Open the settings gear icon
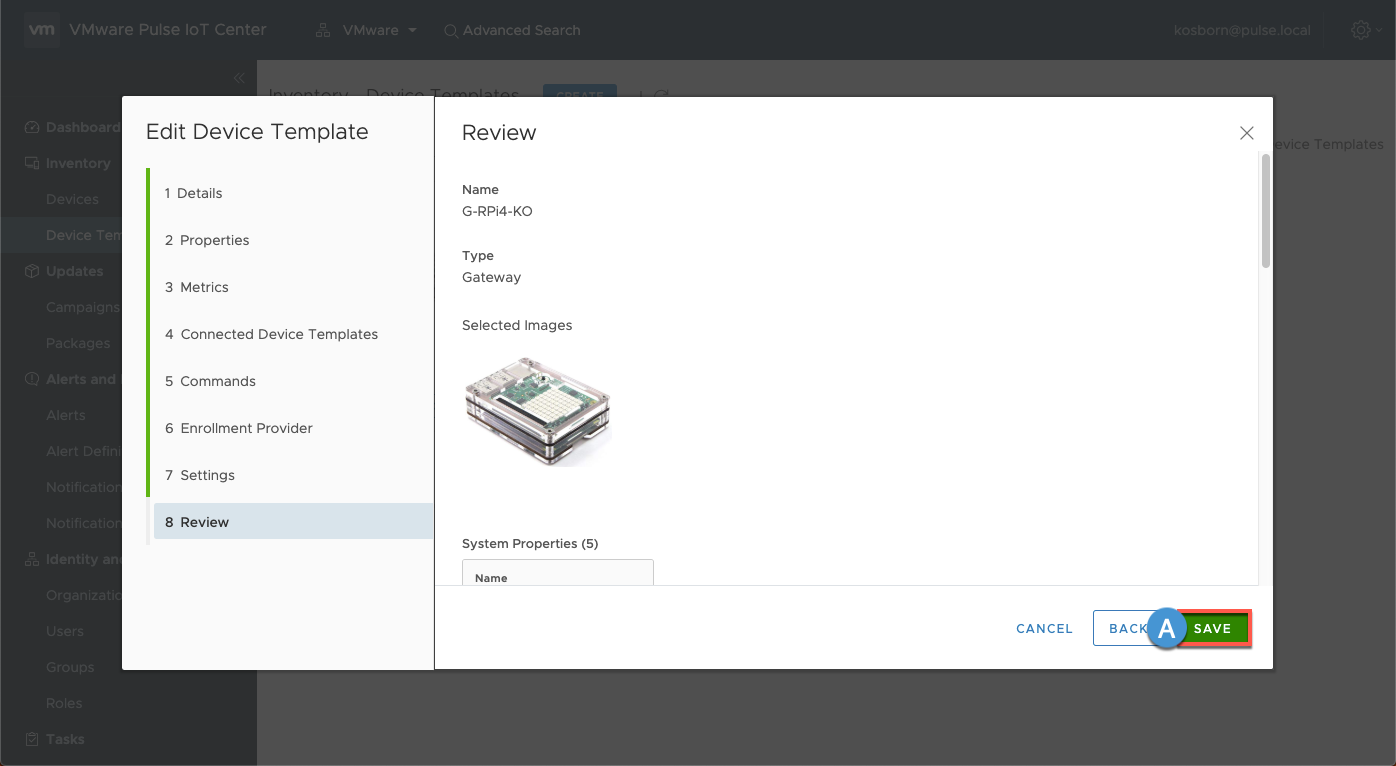The height and width of the screenshot is (766, 1396). [1360, 30]
